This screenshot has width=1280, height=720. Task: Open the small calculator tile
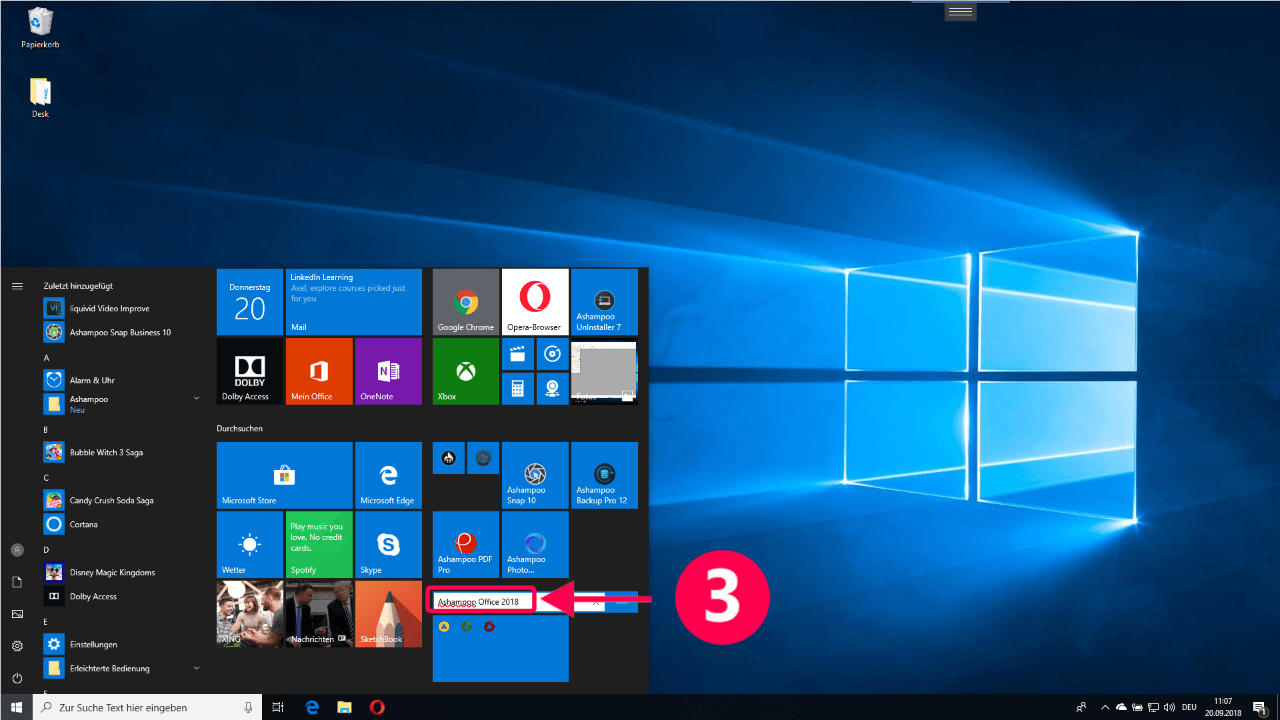[517, 388]
